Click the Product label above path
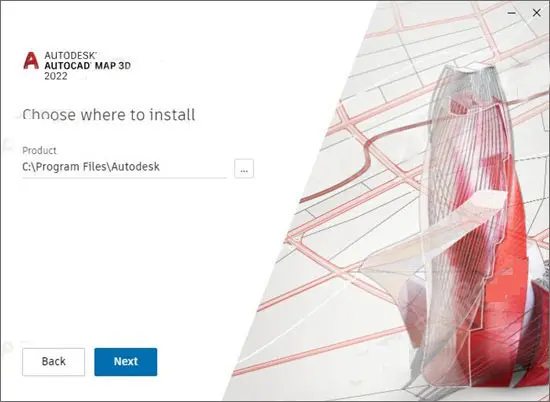The width and height of the screenshot is (550, 402). tap(39, 150)
